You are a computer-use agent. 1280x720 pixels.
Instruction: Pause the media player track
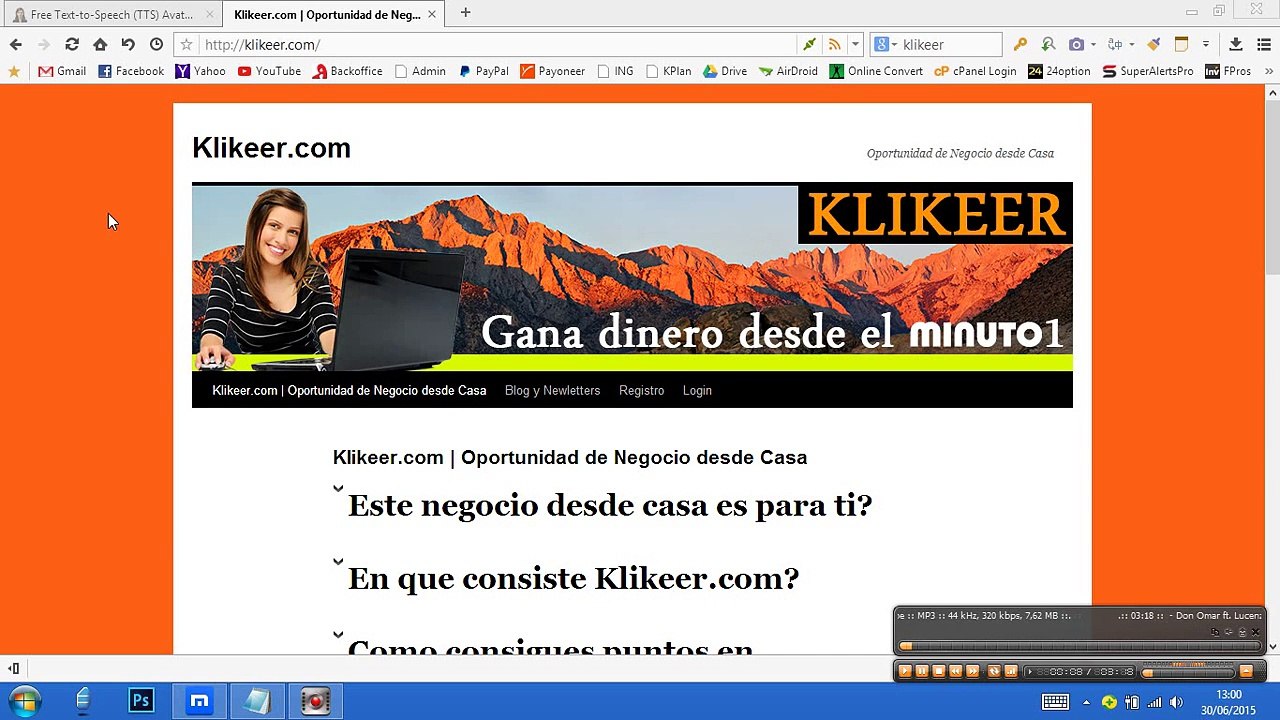(x=921, y=671)
